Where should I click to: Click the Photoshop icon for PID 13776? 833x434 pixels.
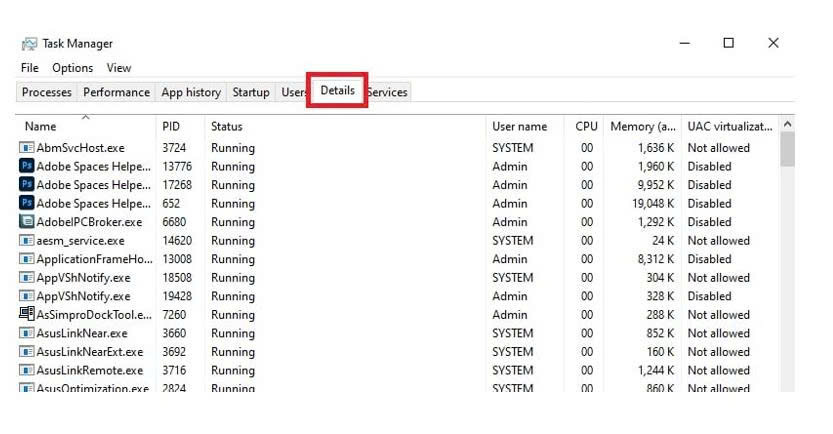27,166
